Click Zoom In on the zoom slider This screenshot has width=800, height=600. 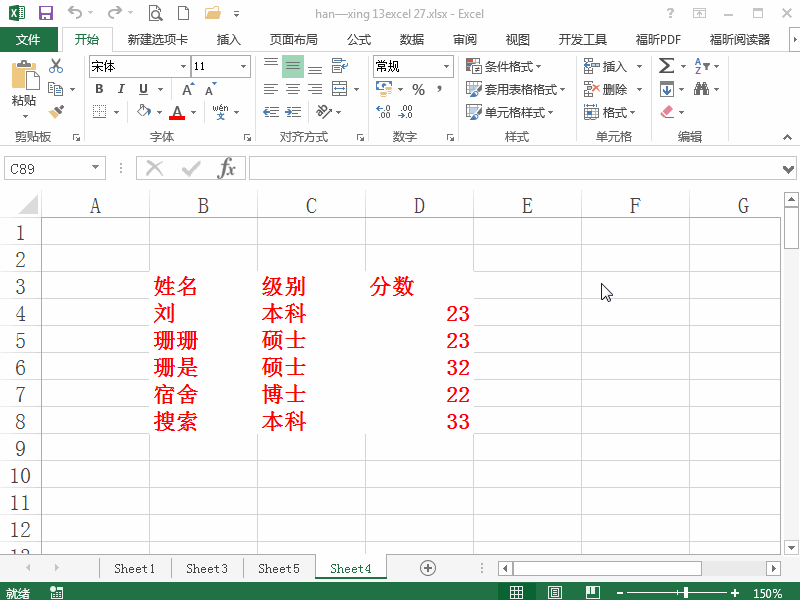pos(735,591)
